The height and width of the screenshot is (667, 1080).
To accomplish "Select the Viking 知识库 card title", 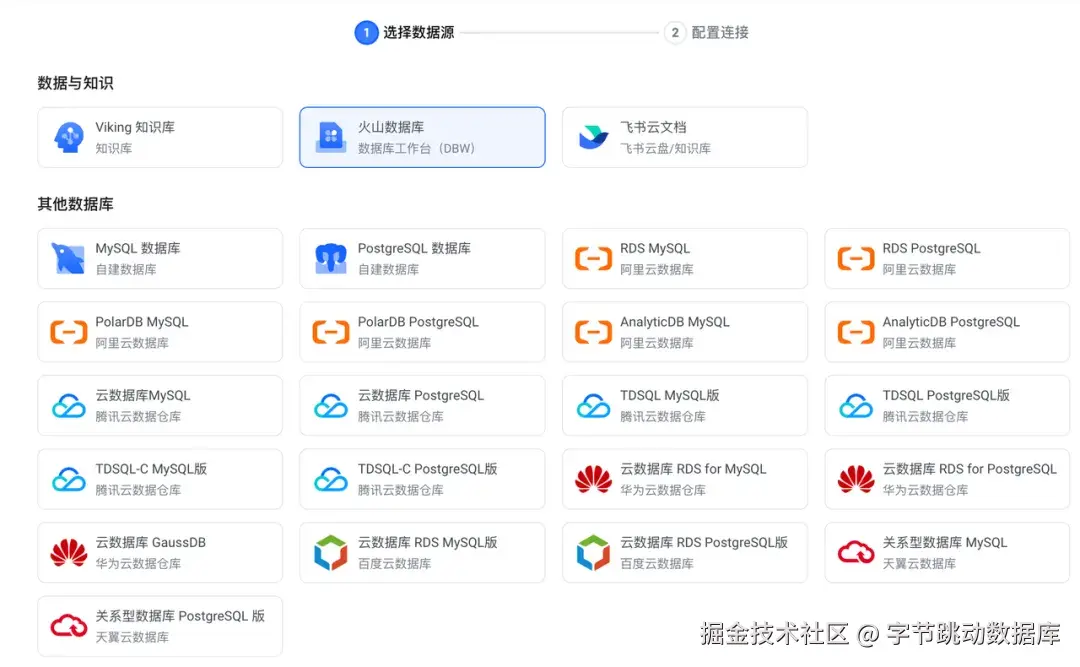I will click(x=135, y=127).
